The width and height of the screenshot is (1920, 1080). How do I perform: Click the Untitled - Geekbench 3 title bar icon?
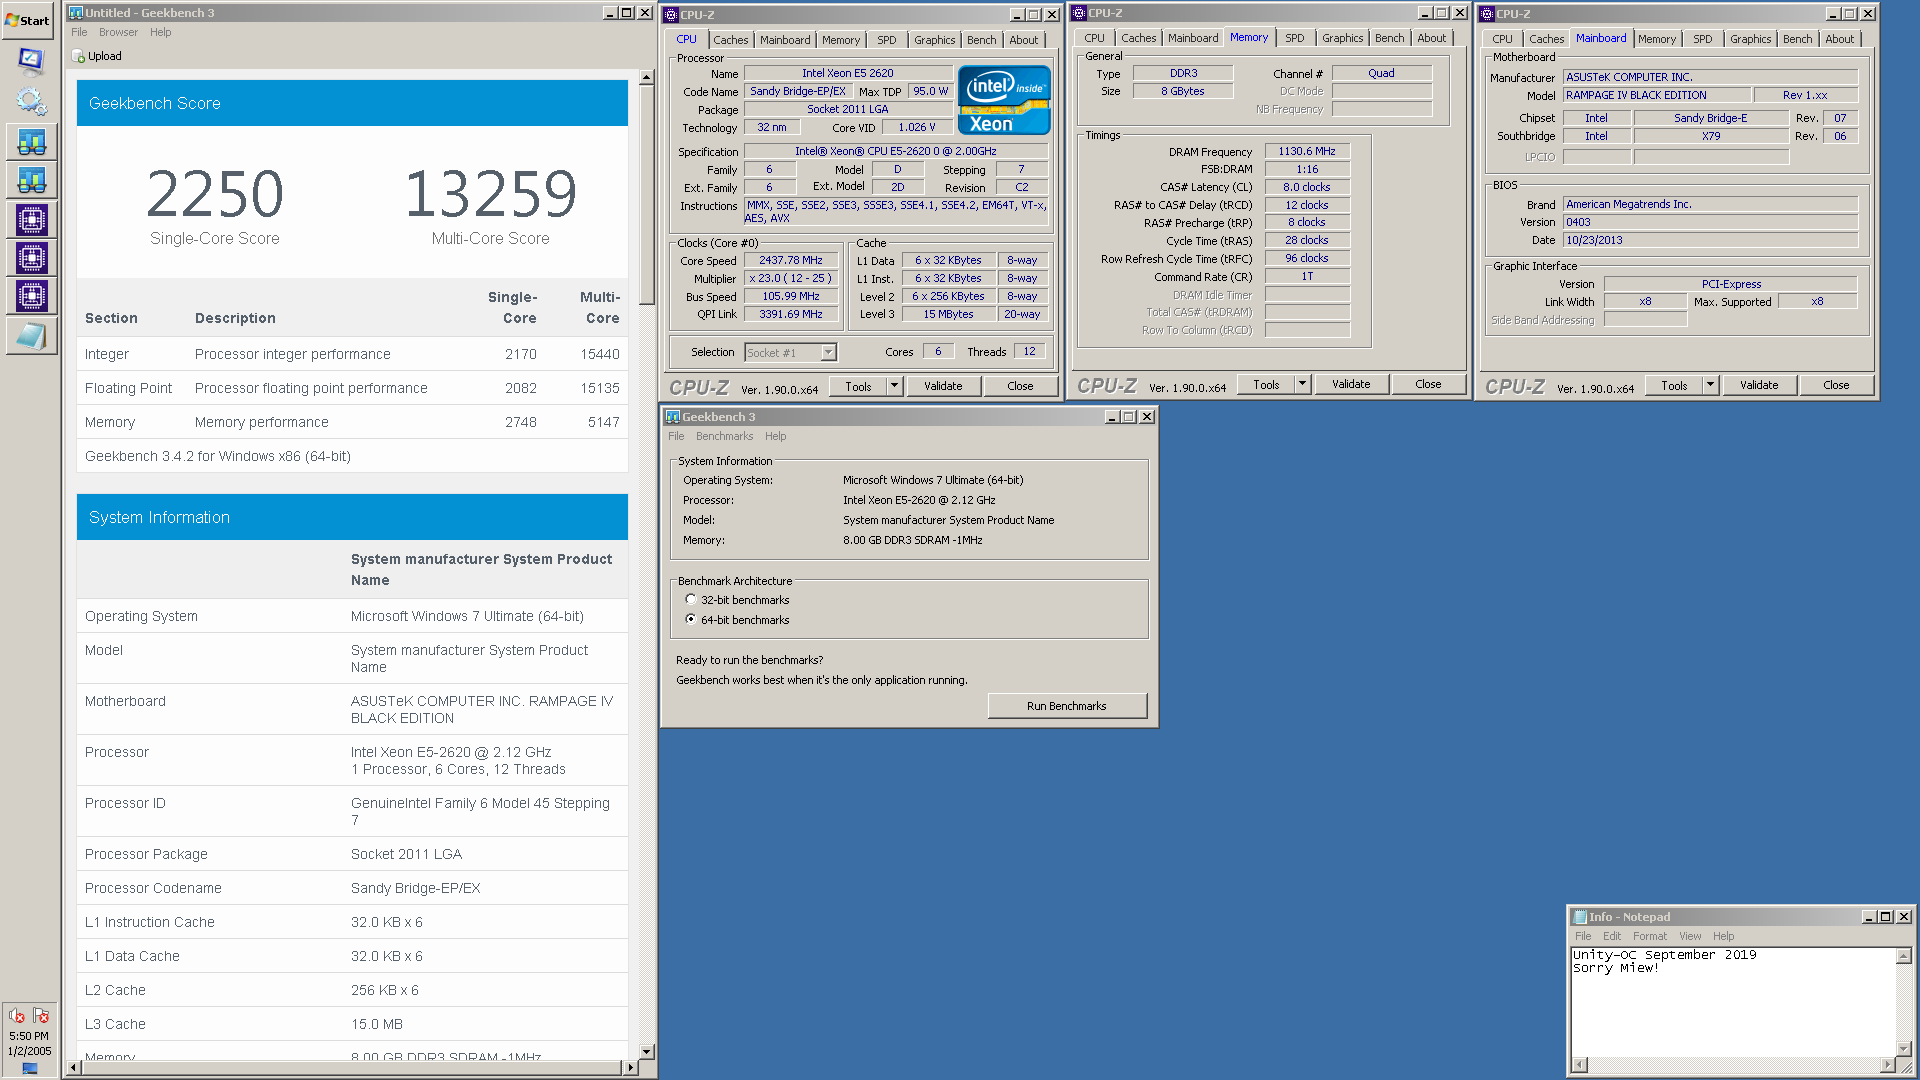[76, 13]
